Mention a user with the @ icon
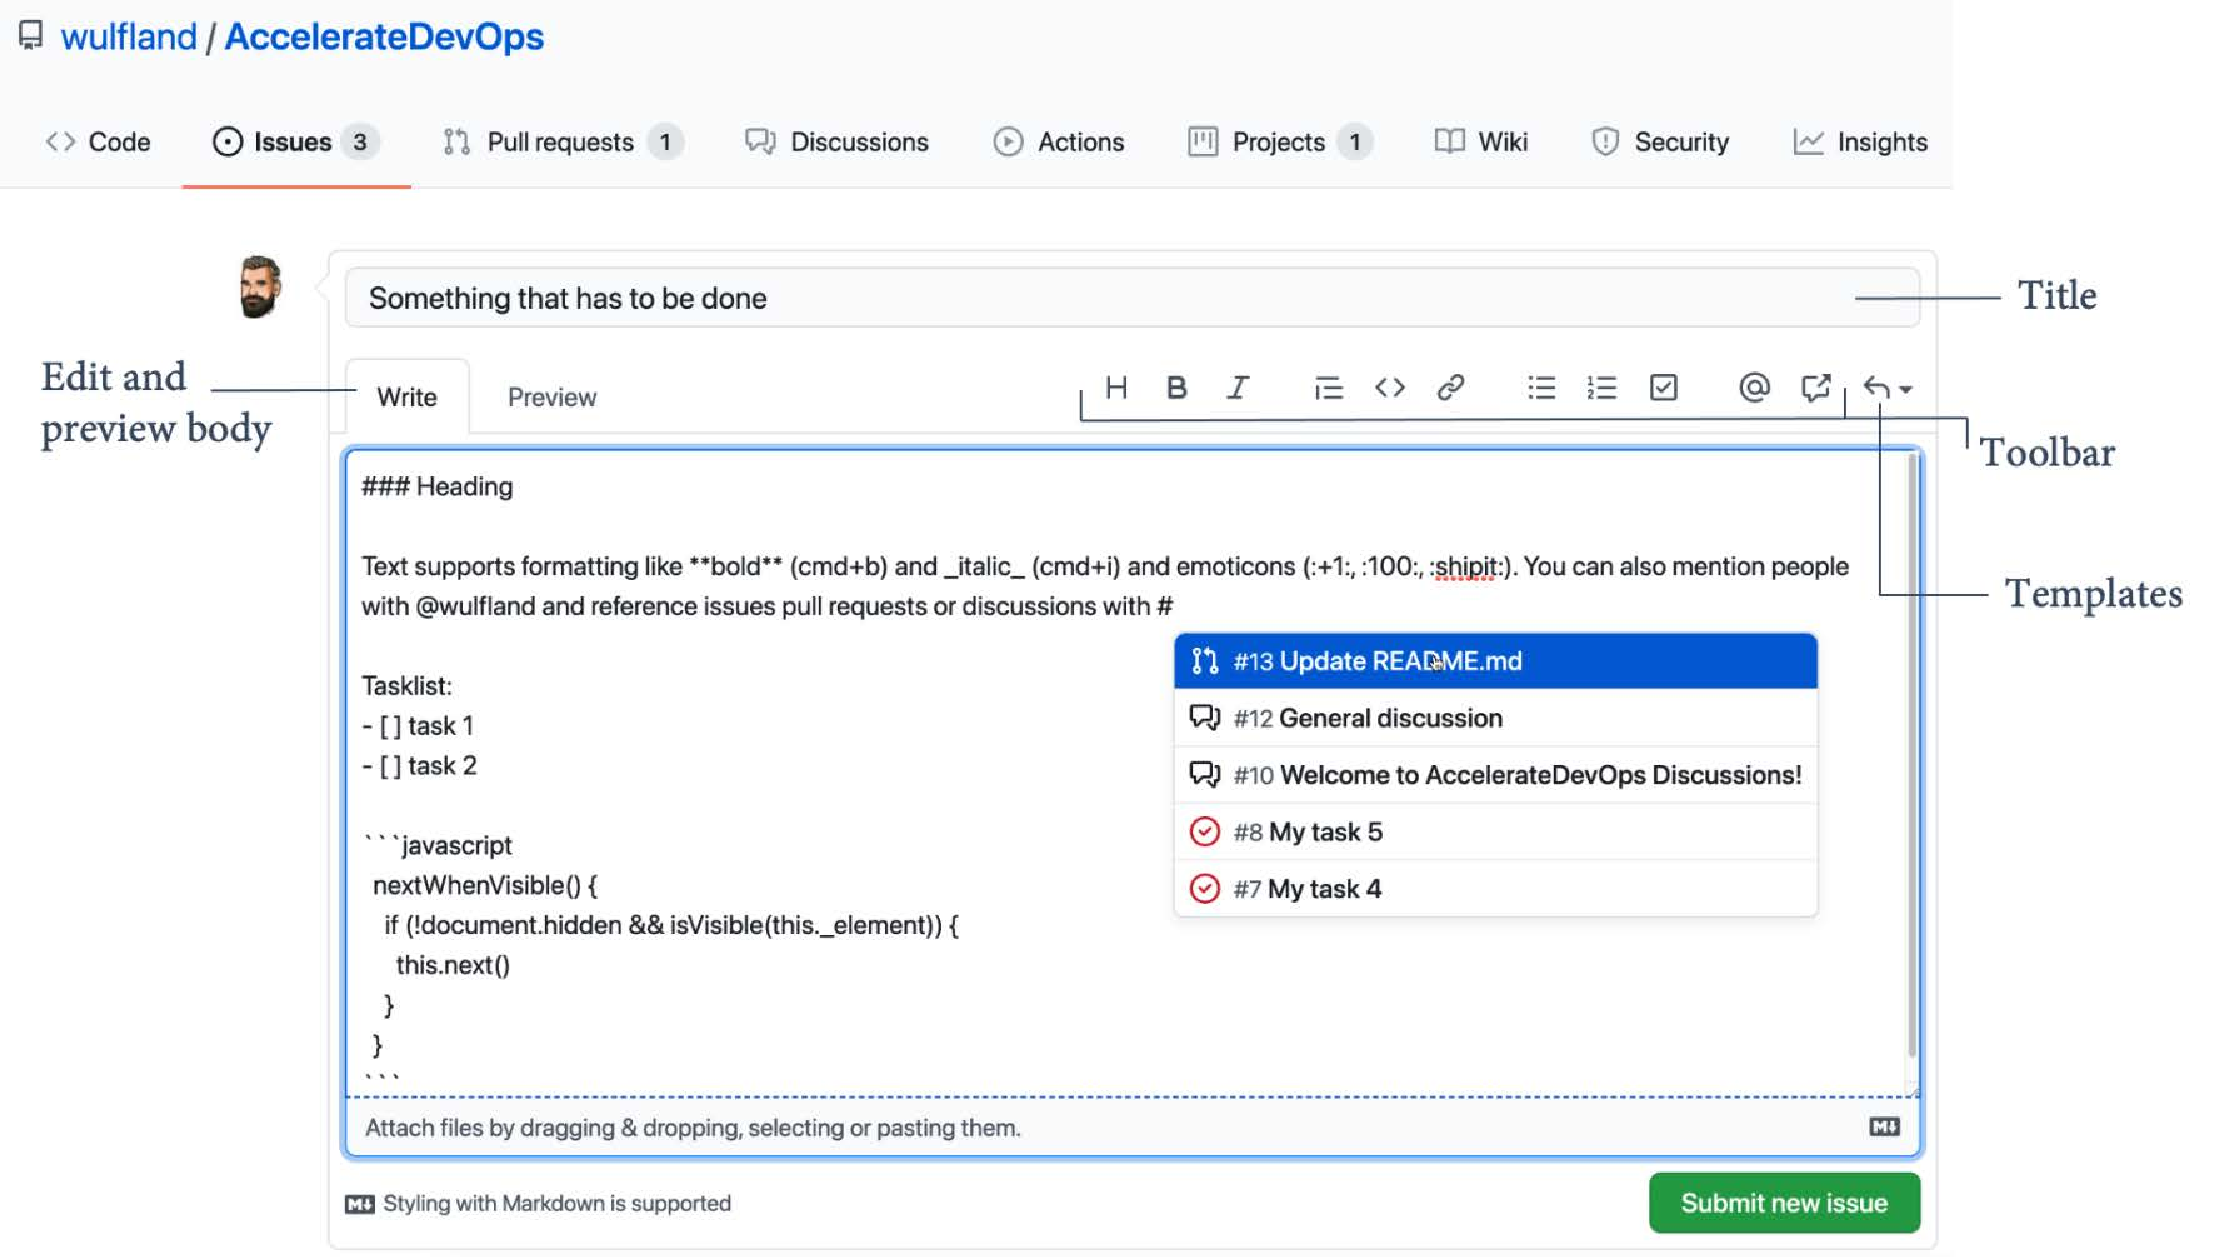2236x1257 pixels. 1753,388
